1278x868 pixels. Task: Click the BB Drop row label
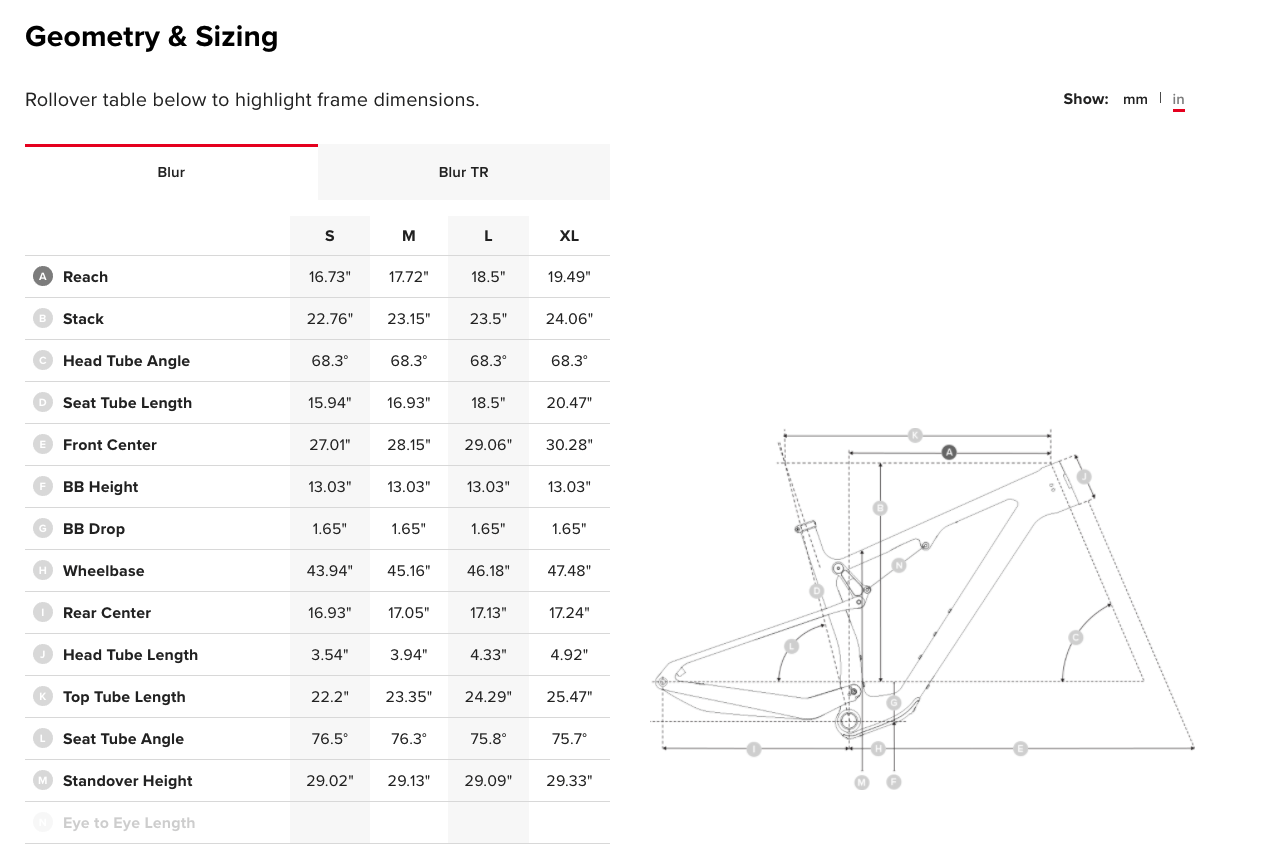coord(94,529)
